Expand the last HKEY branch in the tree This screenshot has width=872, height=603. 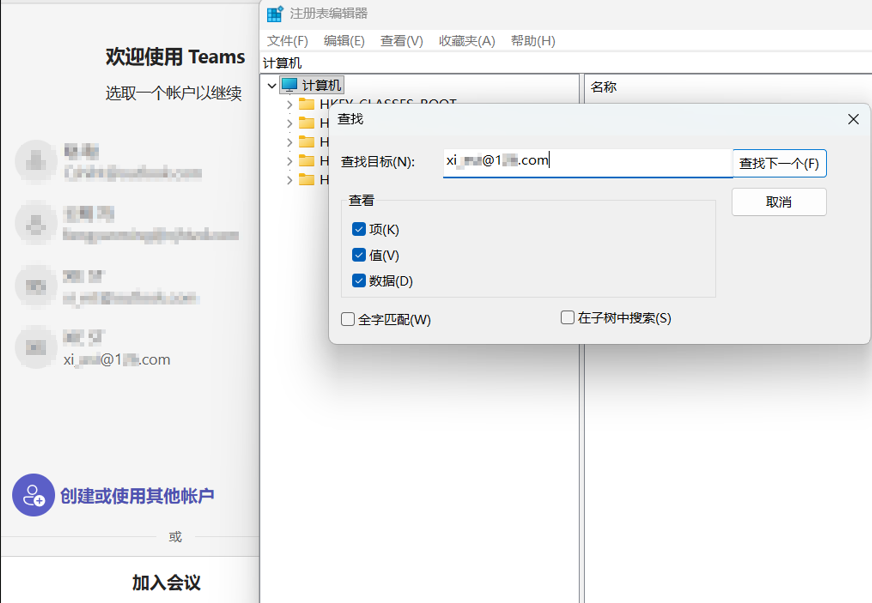point(289,180)
